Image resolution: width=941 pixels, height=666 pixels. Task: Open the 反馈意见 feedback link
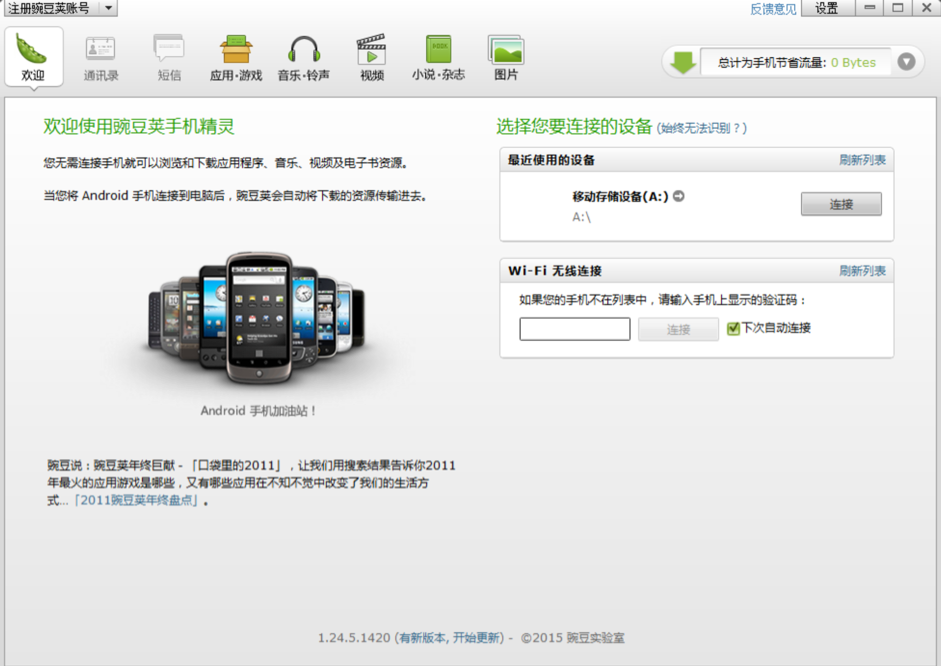pos(773,8)
